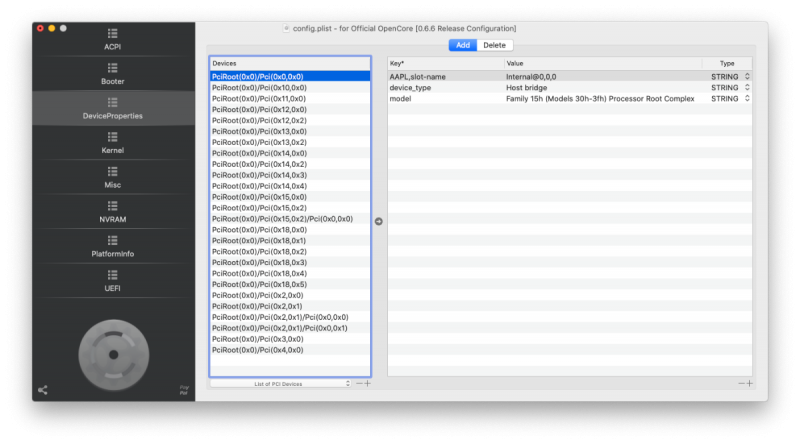Screen dimensions: 800x444
Task: Select the Add tab
Action: tap(463, 45)
